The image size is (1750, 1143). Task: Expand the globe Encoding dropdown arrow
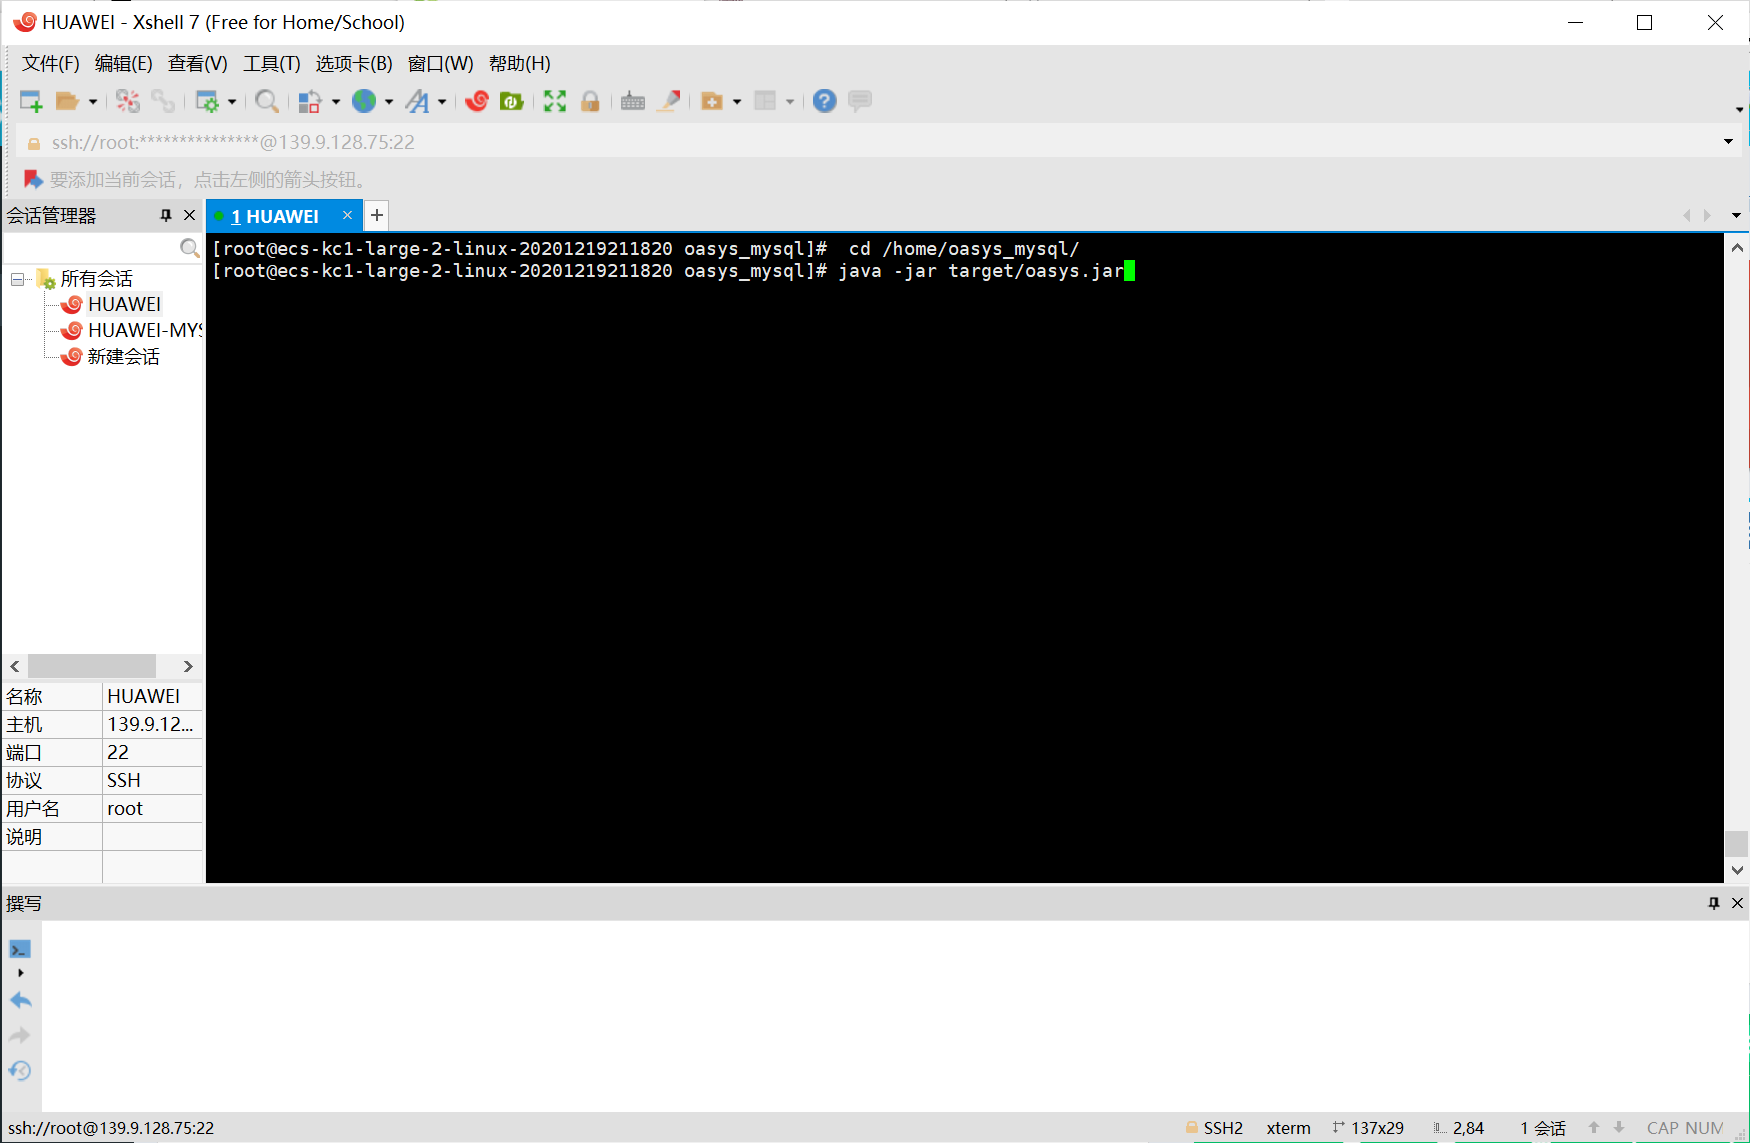[389, 102]
